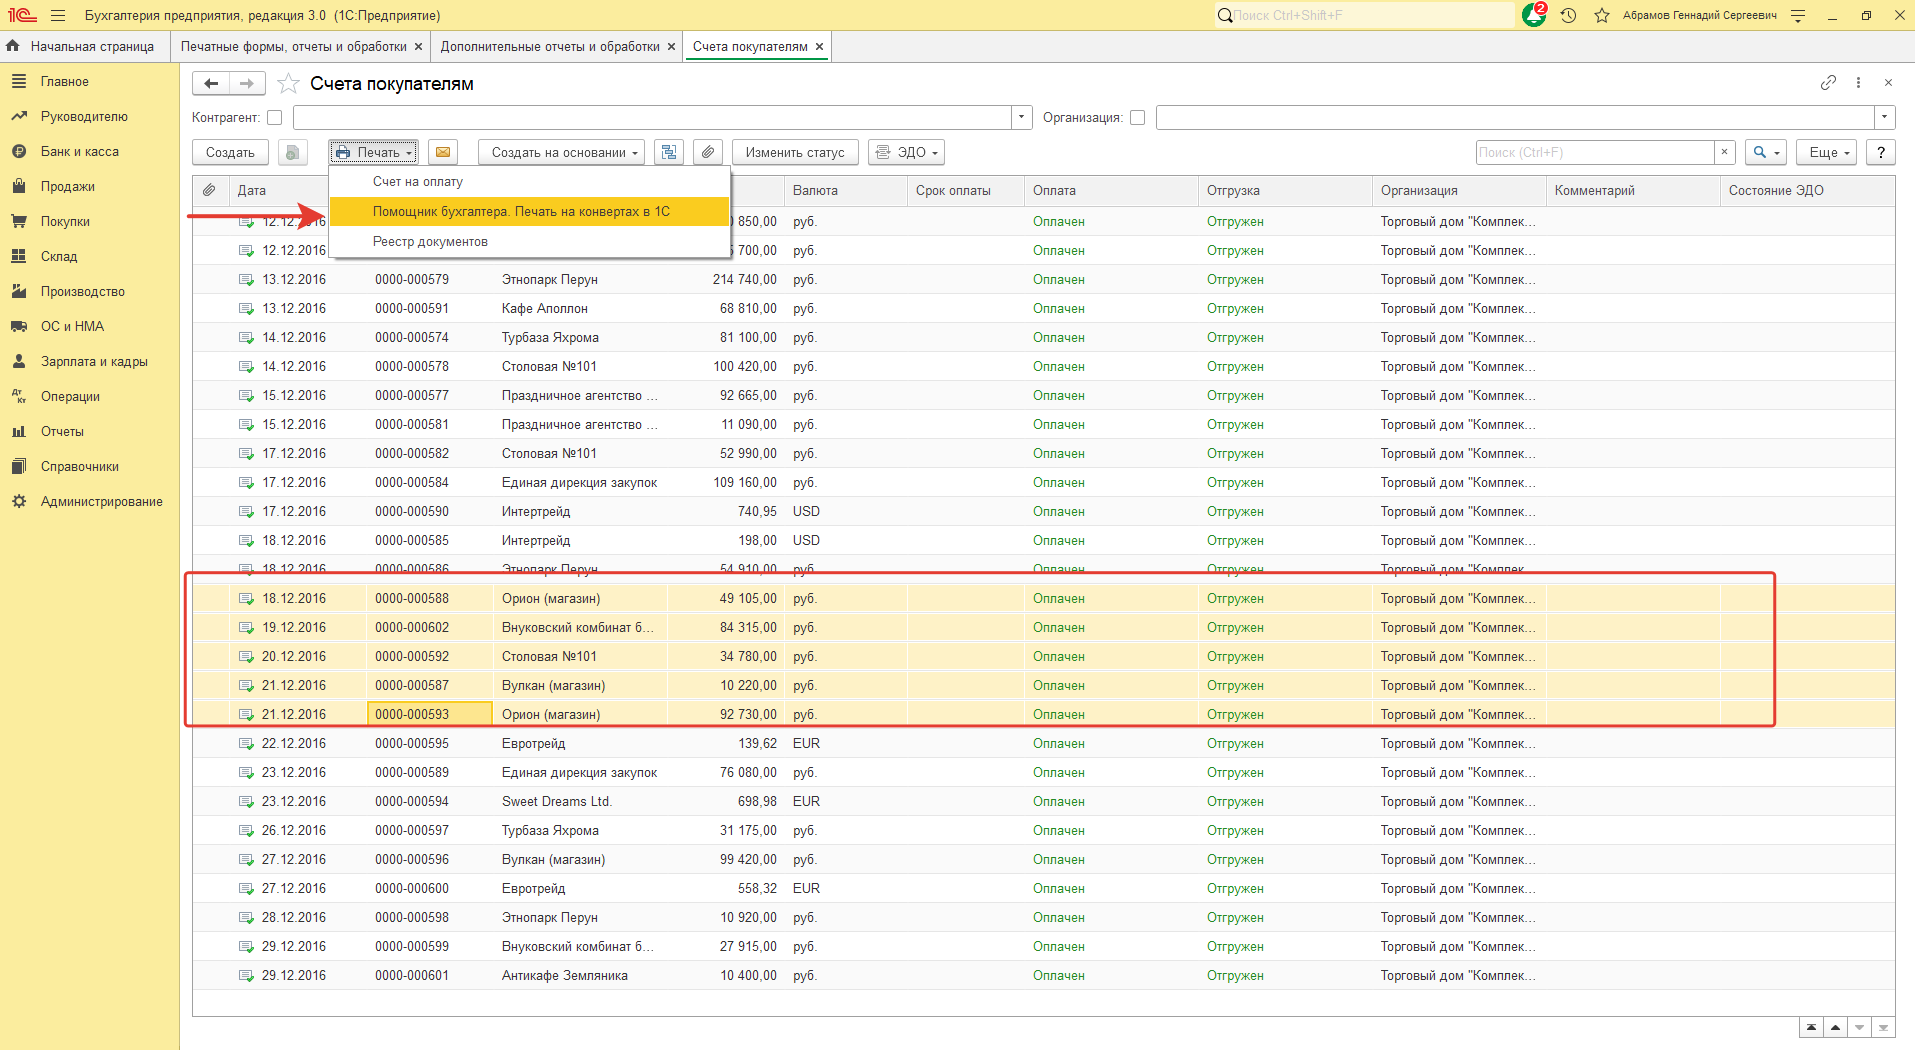The width and height of the screenshot is (1915, 1050).
Task: Expand the Еще menu
Action: 1829,152
